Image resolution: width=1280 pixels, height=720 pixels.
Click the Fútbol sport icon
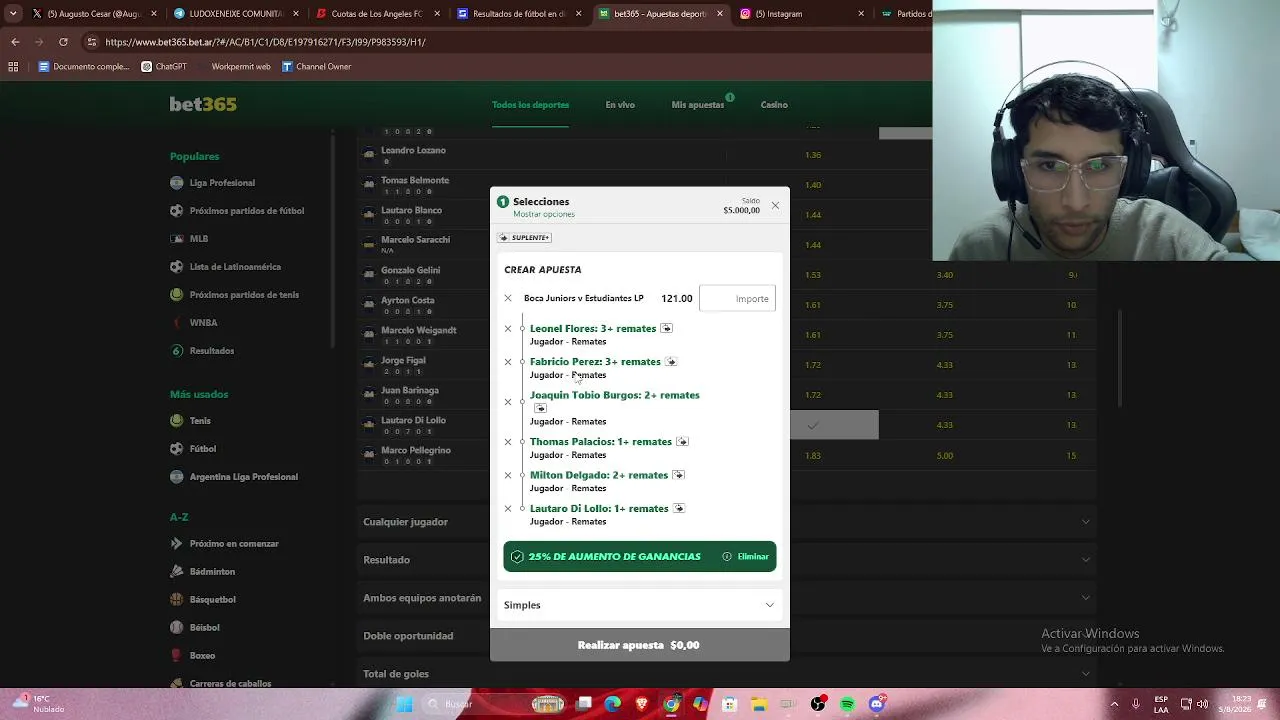177,449
